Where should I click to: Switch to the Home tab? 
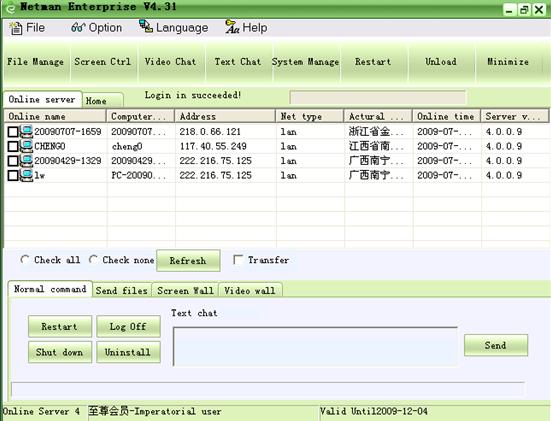click(x=102, y=101)
